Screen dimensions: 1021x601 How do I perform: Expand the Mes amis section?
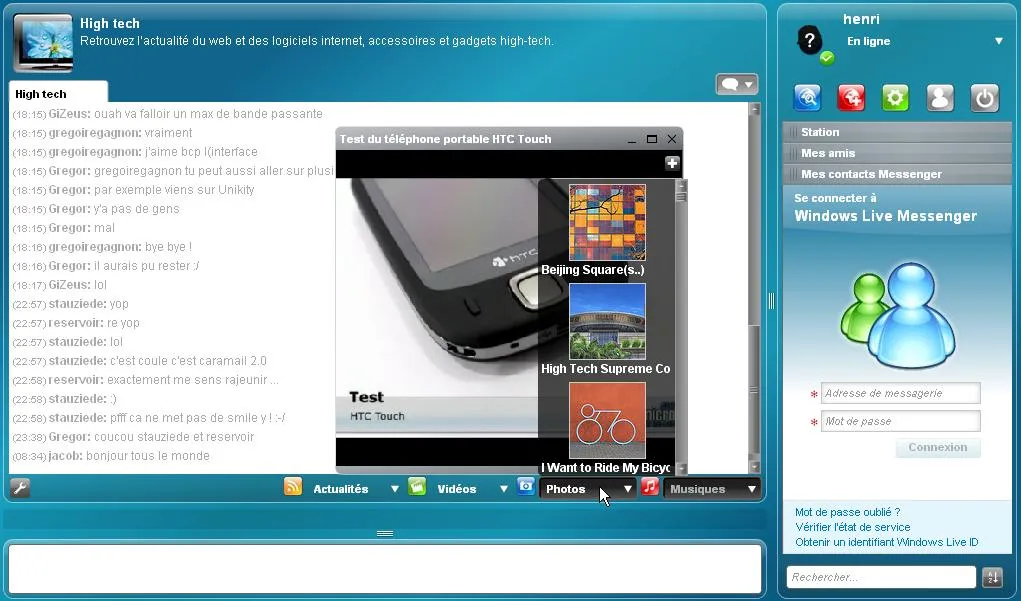pos(897,153)
